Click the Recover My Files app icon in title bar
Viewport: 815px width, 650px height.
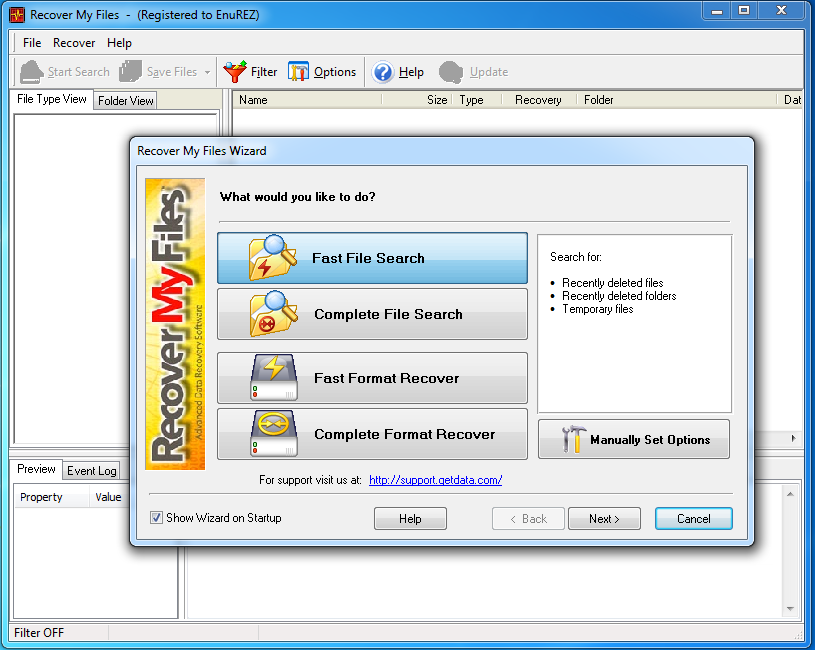pos(17,15)
